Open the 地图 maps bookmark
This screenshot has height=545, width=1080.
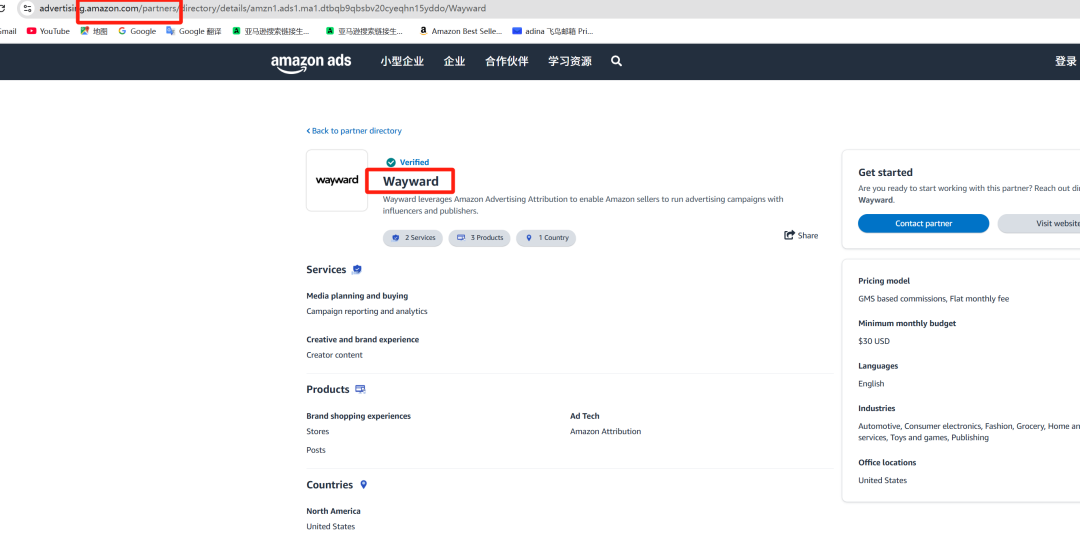coord(94,31)
